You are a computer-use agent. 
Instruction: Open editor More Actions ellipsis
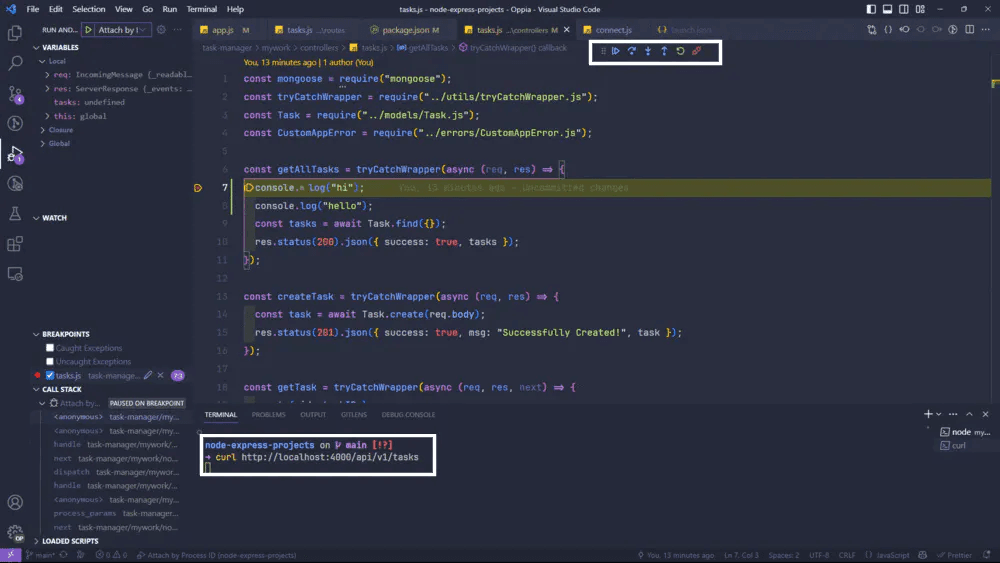(x=986, y=29)
